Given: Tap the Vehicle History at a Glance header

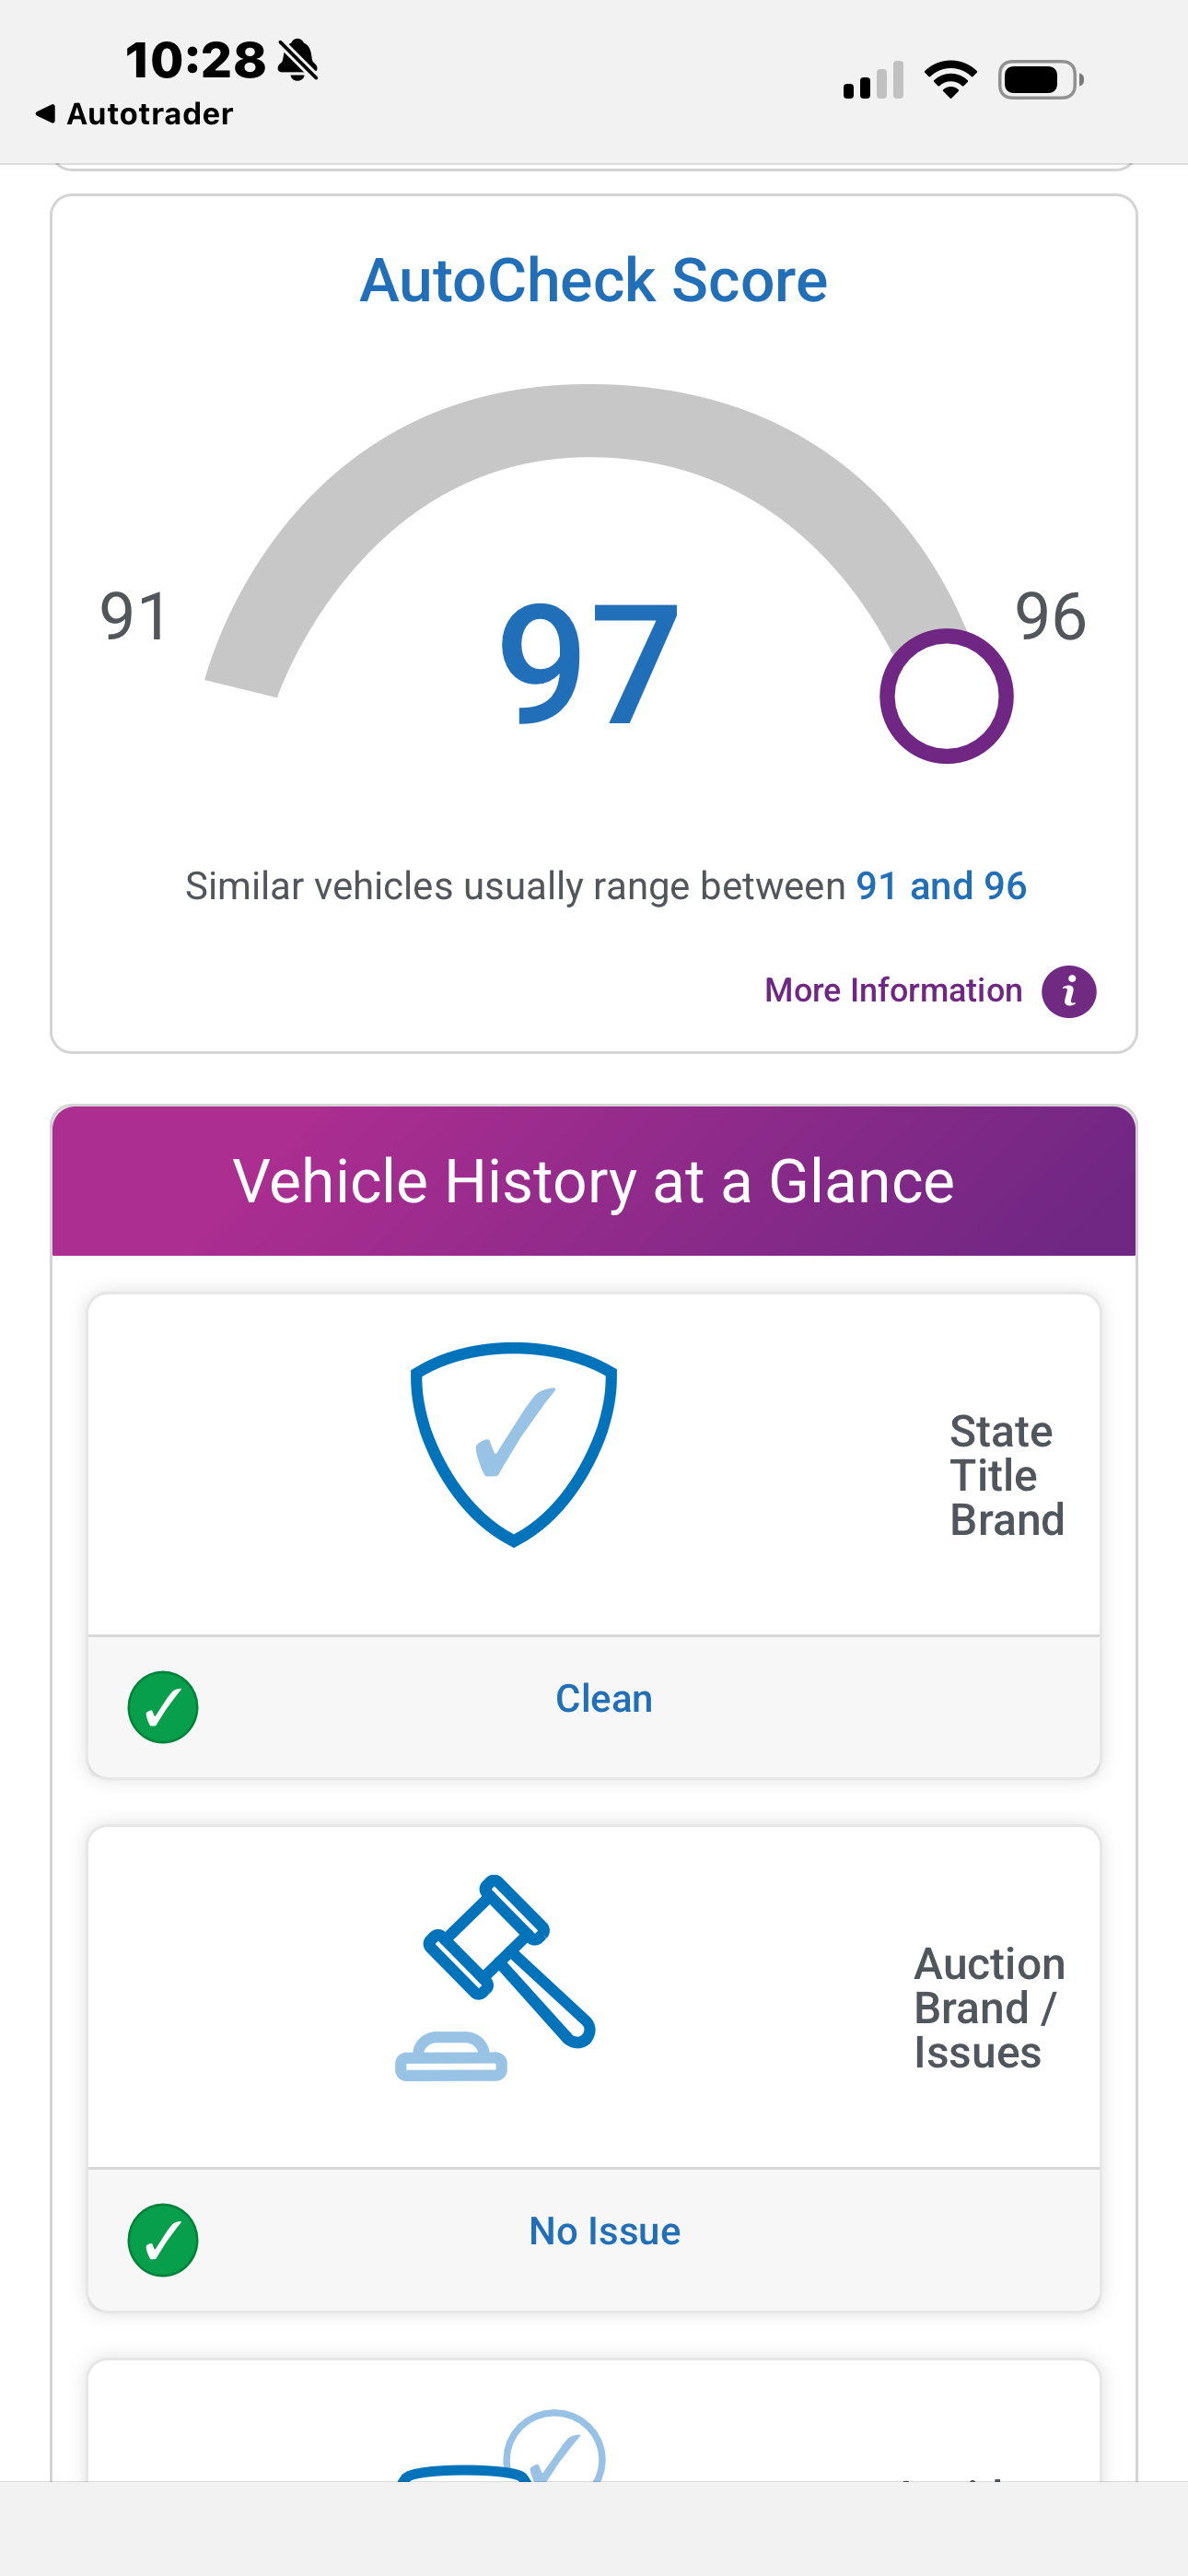Looking at the screenshot, I should click(x=594, y=1181).
